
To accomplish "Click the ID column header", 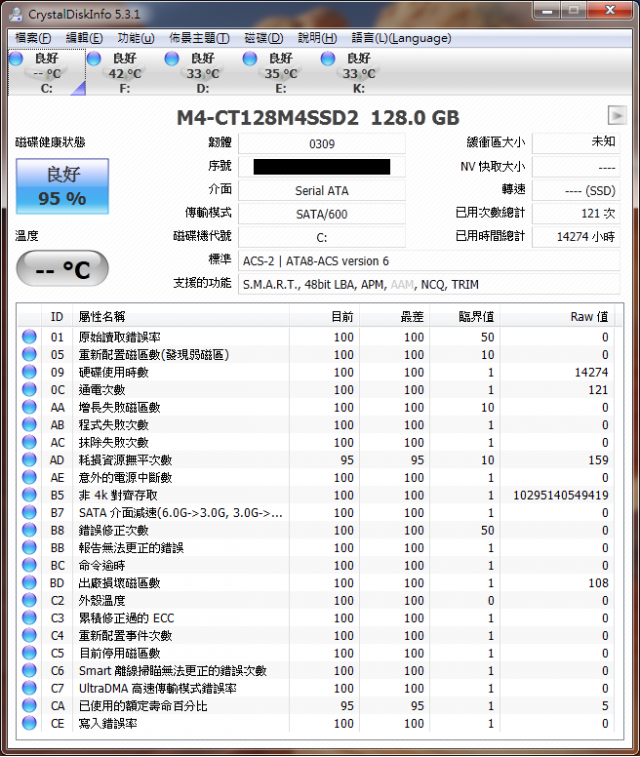I will point(57,316).
